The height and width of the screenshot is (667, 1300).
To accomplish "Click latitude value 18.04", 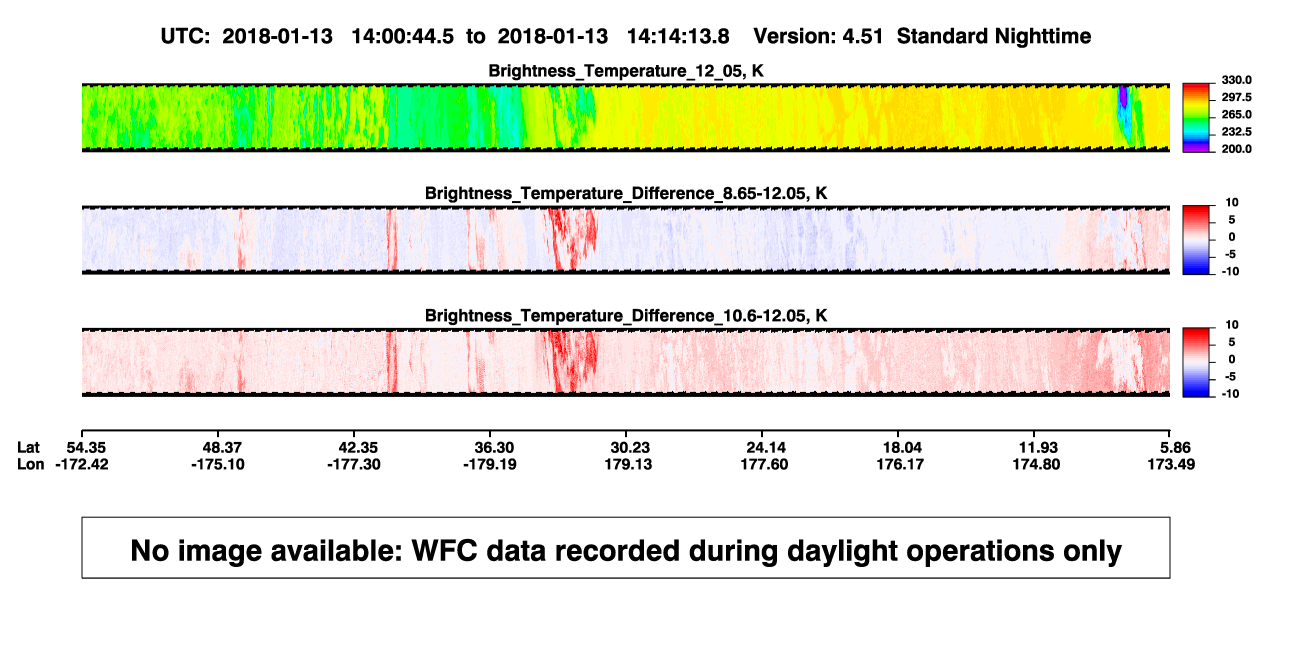I will tap(902, 447).
